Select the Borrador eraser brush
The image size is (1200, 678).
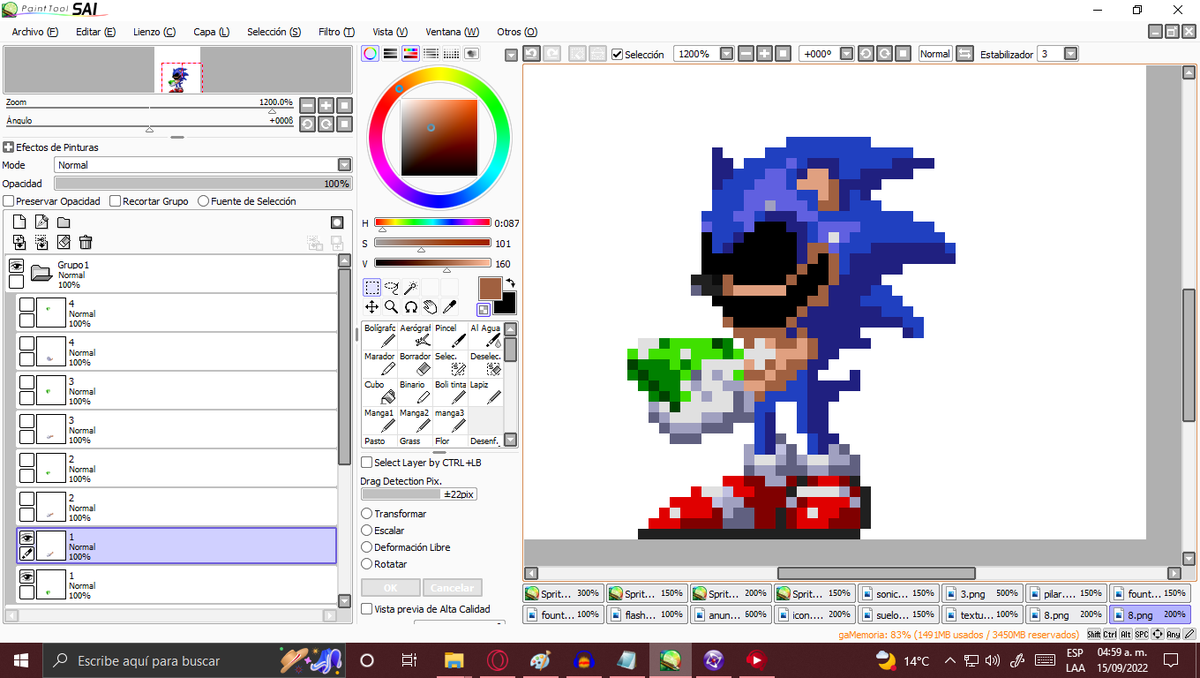tap(415, 363)
